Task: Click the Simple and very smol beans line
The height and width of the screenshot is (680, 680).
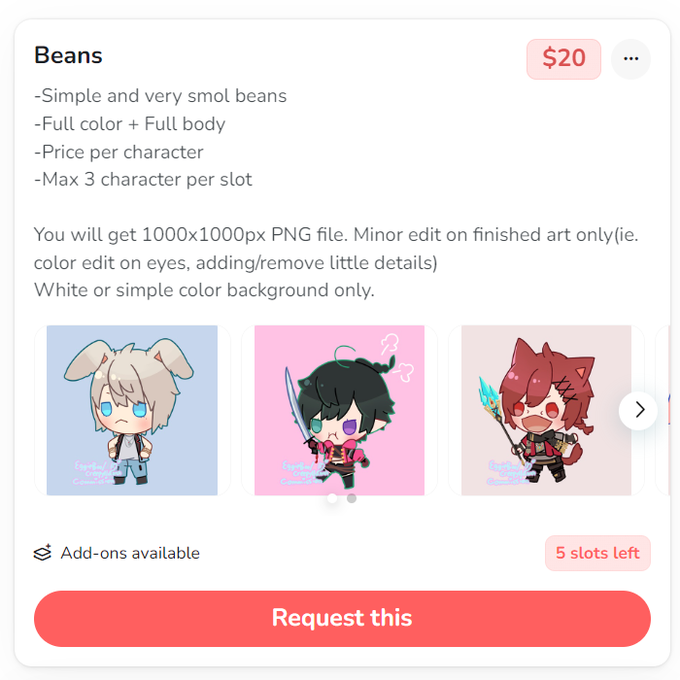Action: 160,96
